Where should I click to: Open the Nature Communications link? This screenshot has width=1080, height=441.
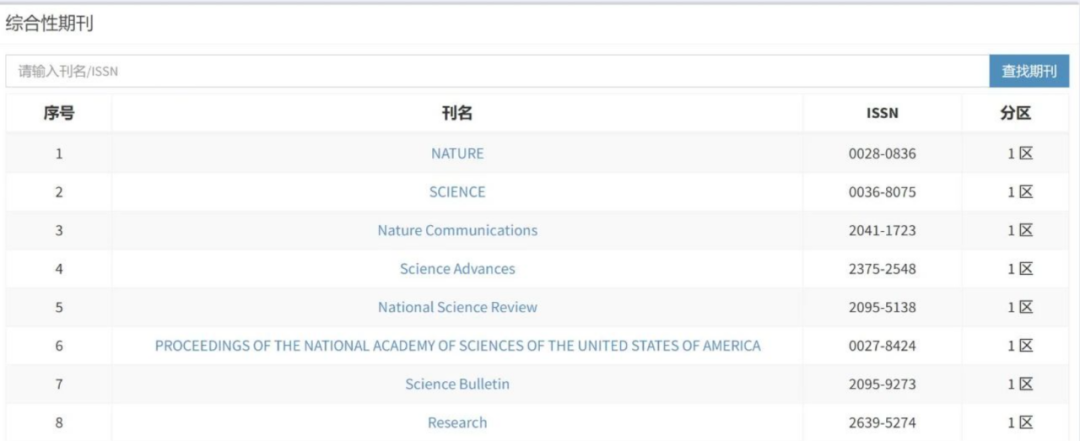457,230
